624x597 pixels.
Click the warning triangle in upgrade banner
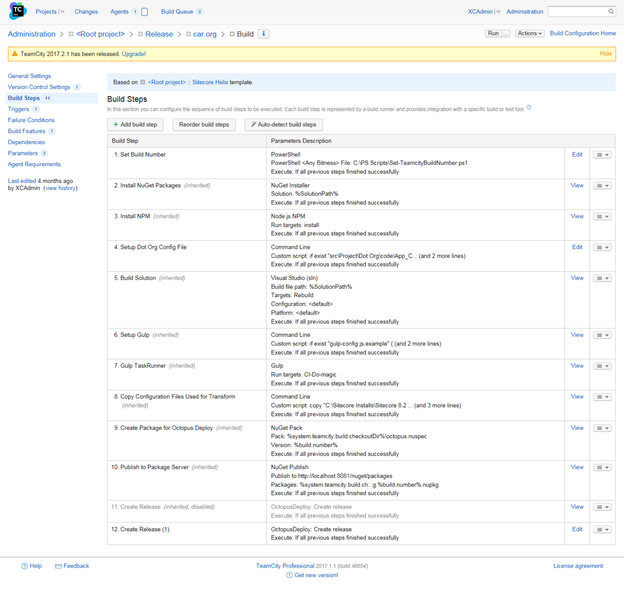pyautogui.click(x=15, y=54)
